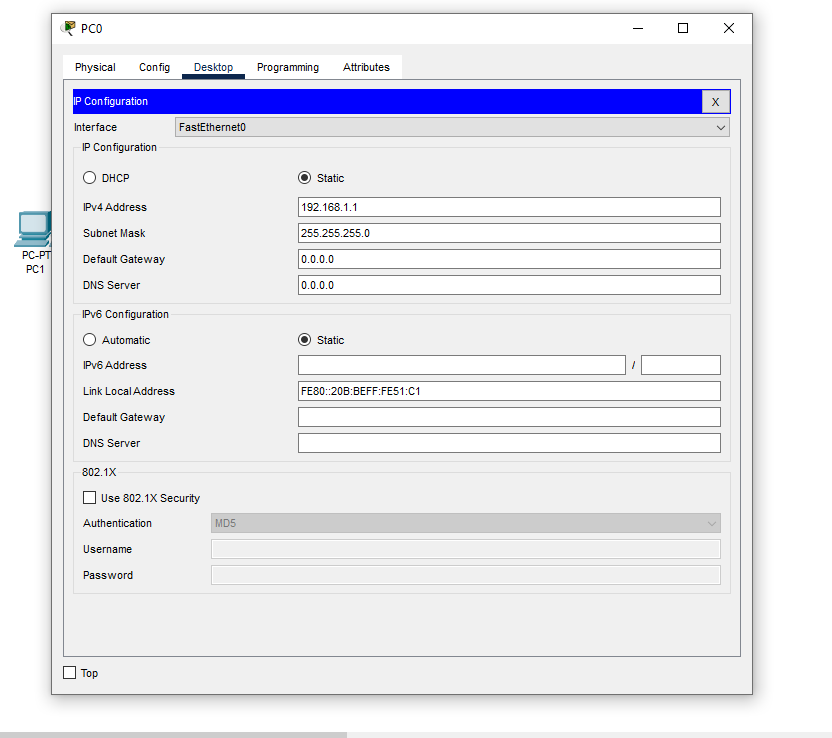Viewport: 832px width, 738px height.
Task: Expand the Interface FastEthernet0 dropdown
Action: [452, 127]
